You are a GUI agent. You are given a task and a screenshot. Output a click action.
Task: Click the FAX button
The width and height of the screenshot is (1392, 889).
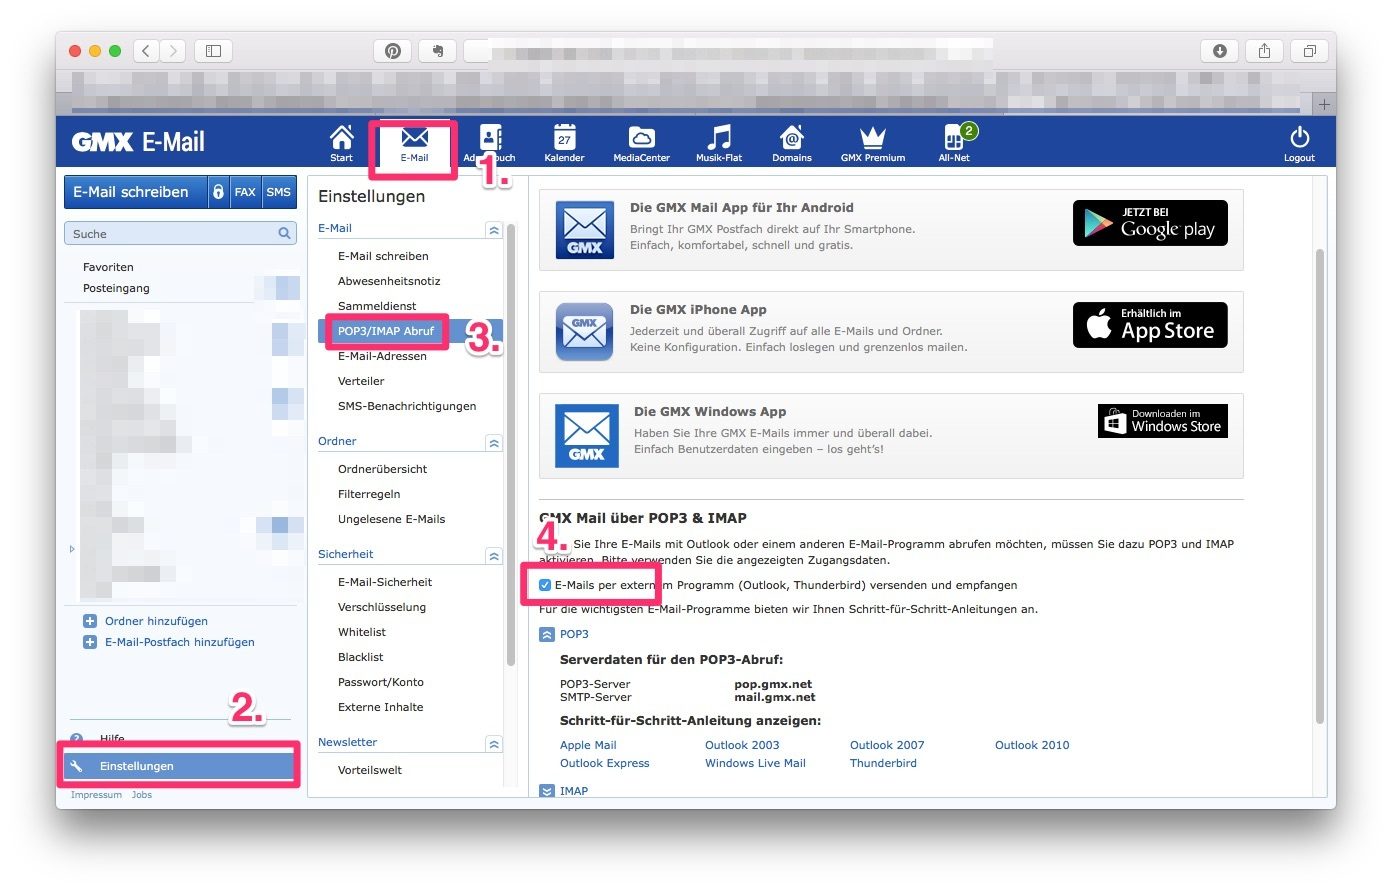coord(245,192)
